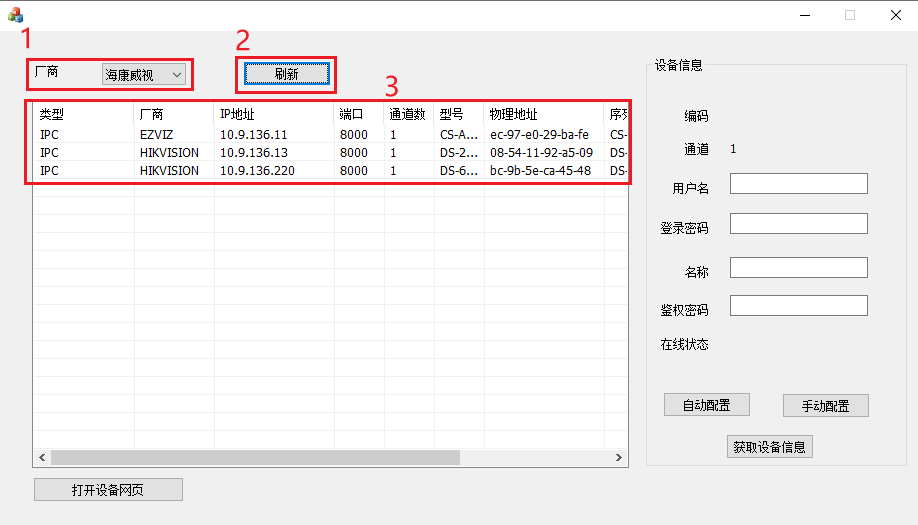Click the DS-2... model cell
The image size is (918, 525).
459,153
